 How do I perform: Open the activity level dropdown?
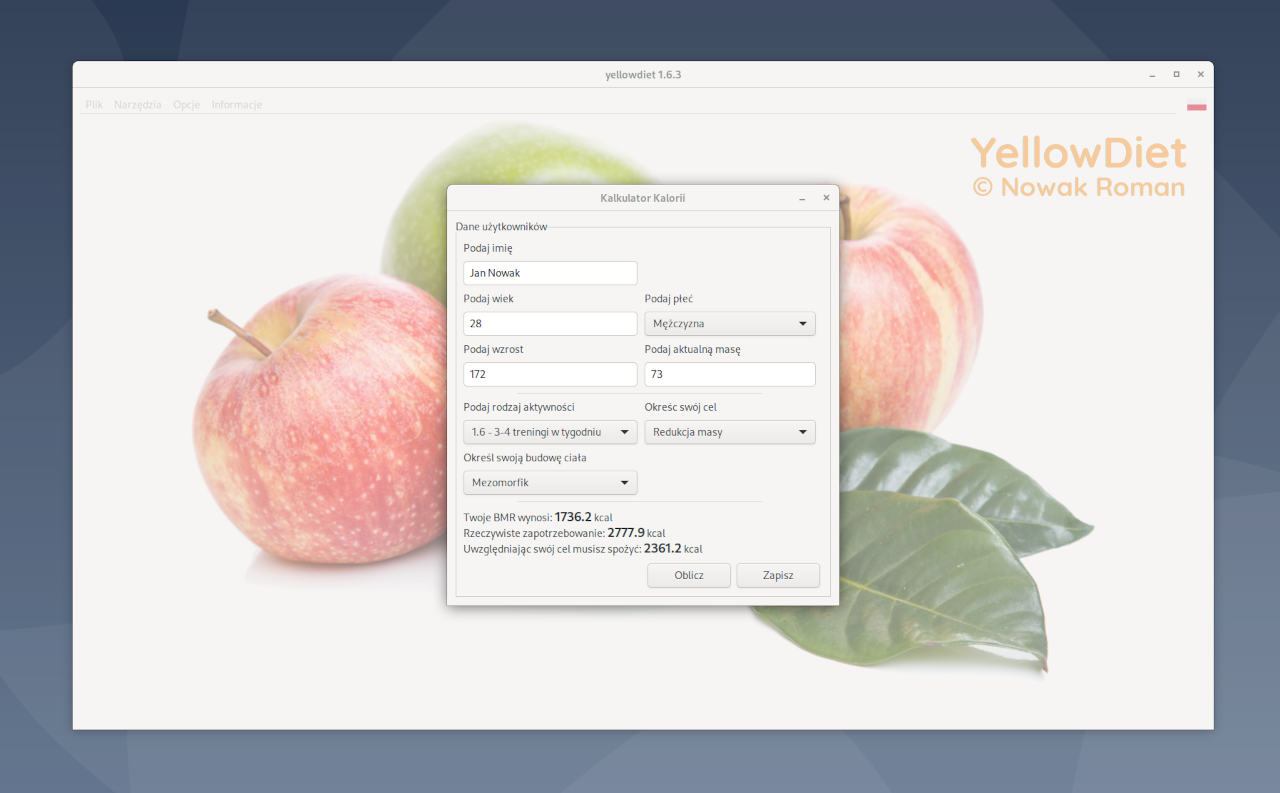click(549, 432)
